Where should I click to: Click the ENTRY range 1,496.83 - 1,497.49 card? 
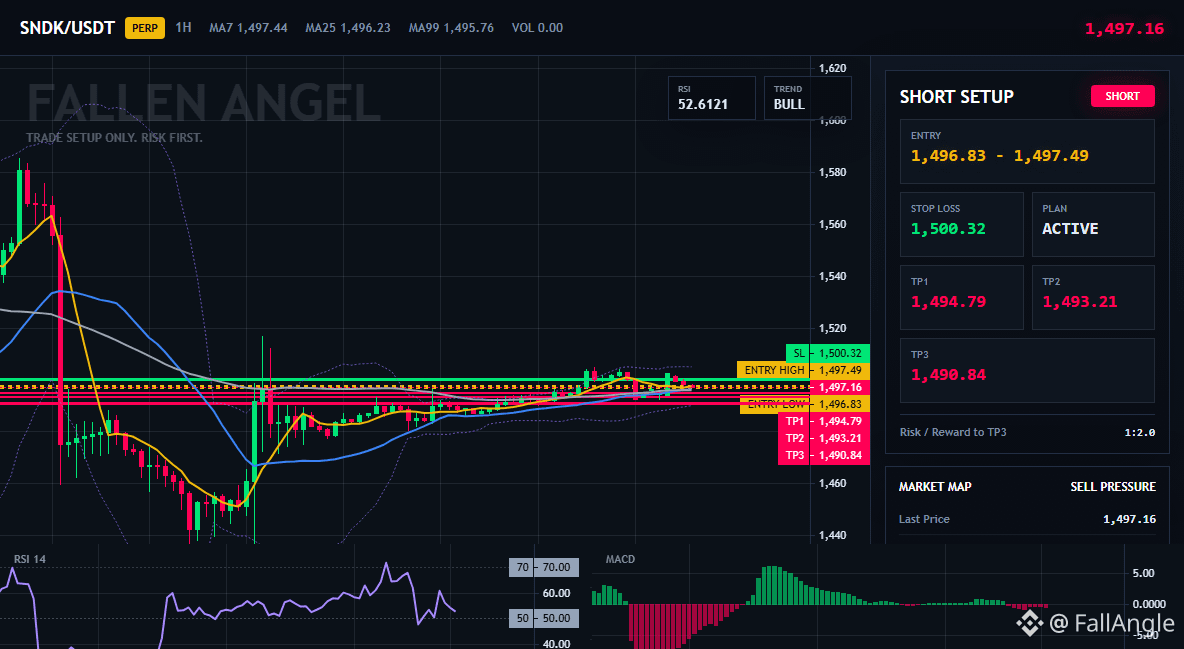point(1027,151)
